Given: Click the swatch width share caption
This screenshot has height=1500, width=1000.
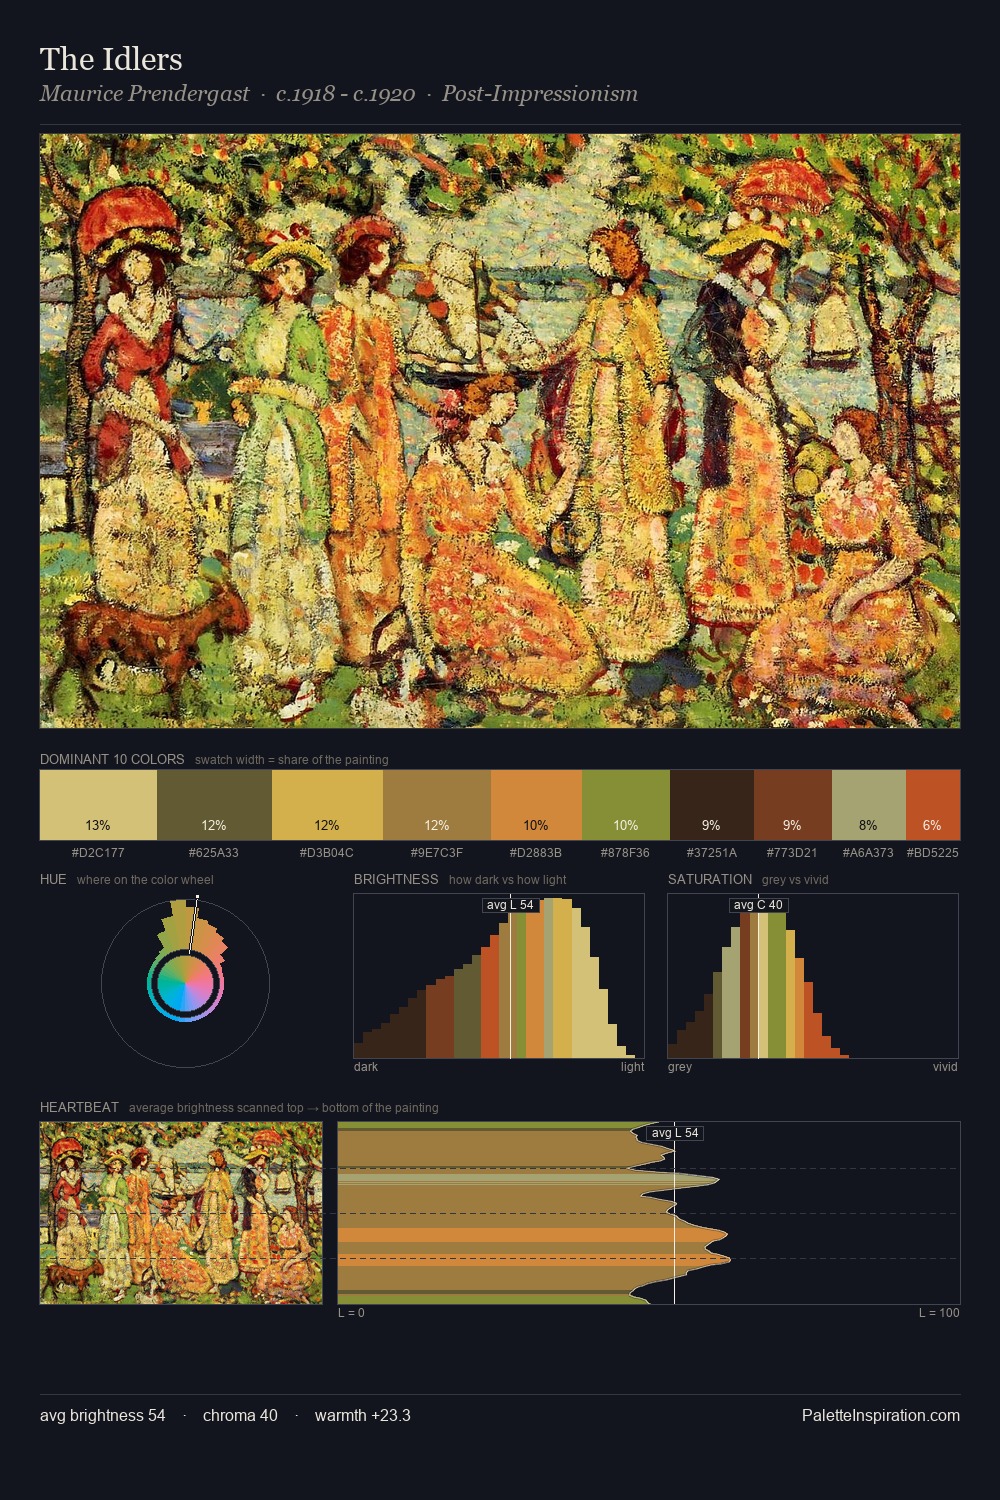Looking at the screenshot, I should coord(292,760).
